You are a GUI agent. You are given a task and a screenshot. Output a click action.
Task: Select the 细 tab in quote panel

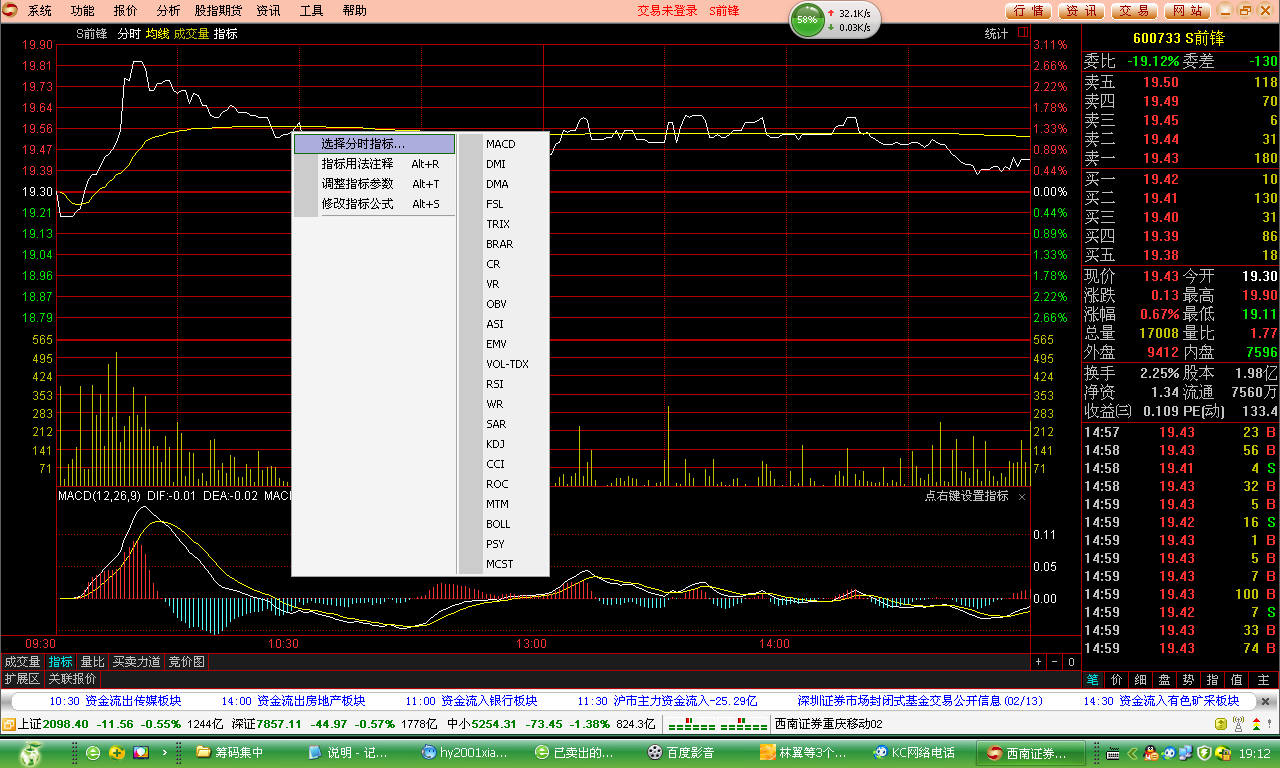pos(1142,680)
